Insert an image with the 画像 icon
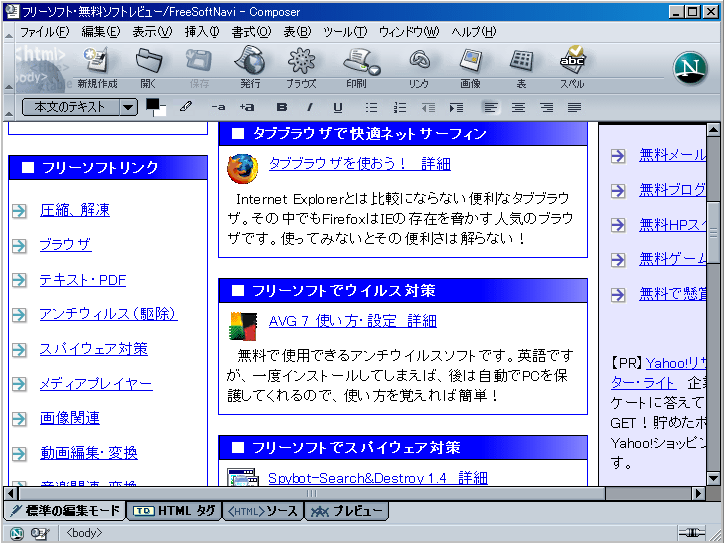 (x=470, y=67)
